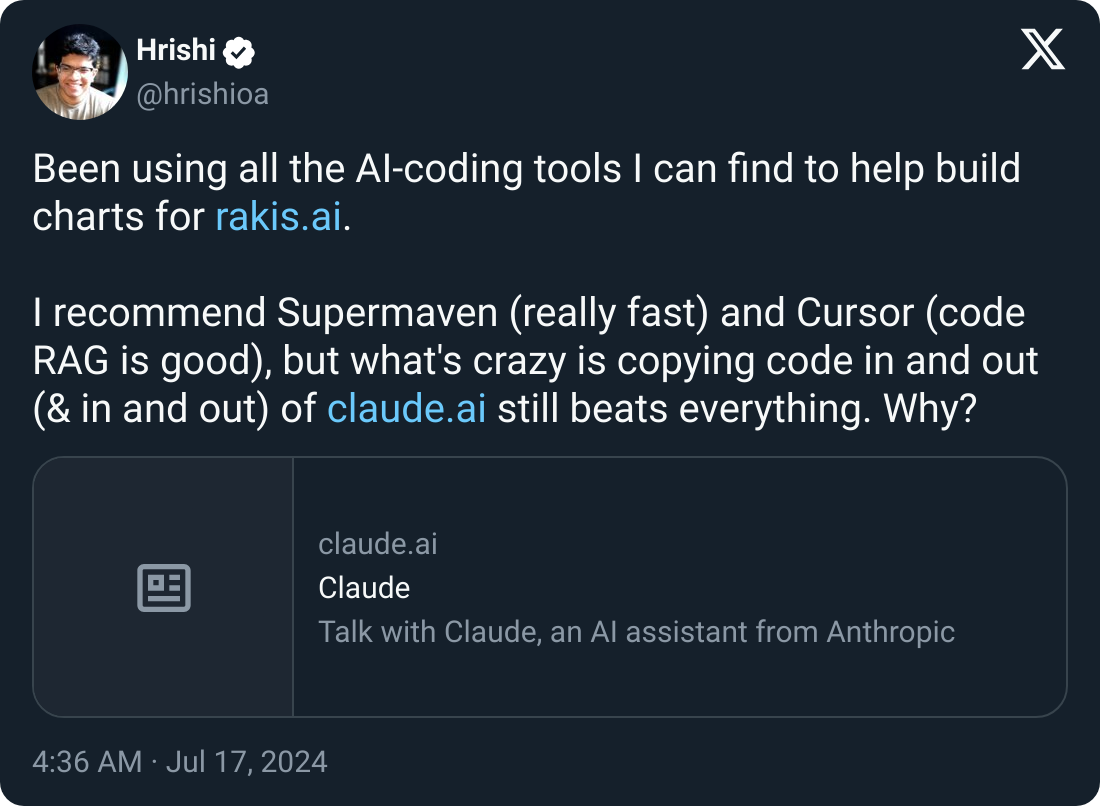This screenshot has height=806, width=1100.
Task: Select the 'Claude' title in the link preview
Action: tap(364, 588)
